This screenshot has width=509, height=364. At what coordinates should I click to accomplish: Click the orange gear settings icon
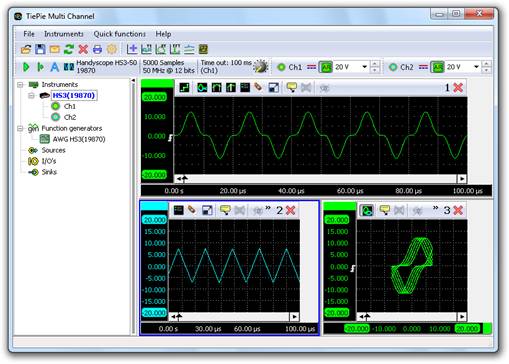(x=112, y=49)
